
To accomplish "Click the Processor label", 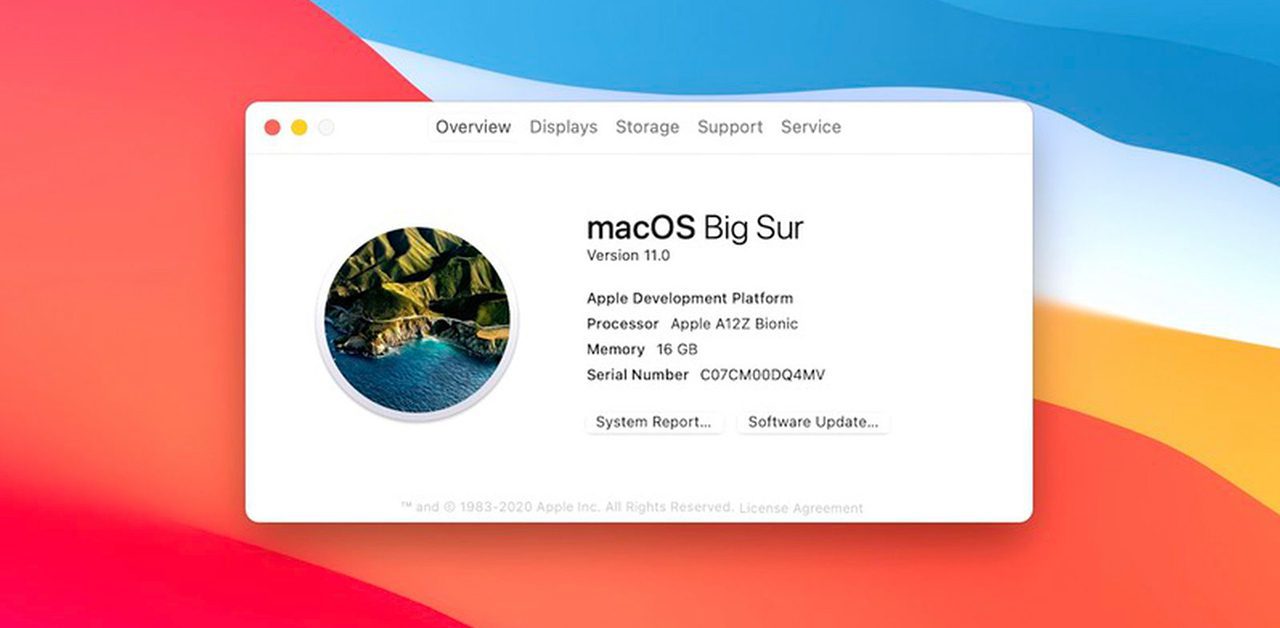I will 623,324.
